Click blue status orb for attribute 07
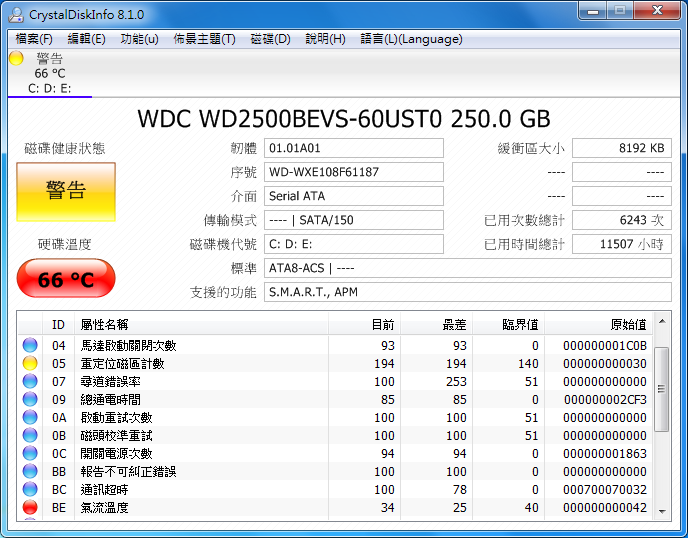The width and height of the screenshot is (688, 538). pyautogui.click(x=30, y=381)
